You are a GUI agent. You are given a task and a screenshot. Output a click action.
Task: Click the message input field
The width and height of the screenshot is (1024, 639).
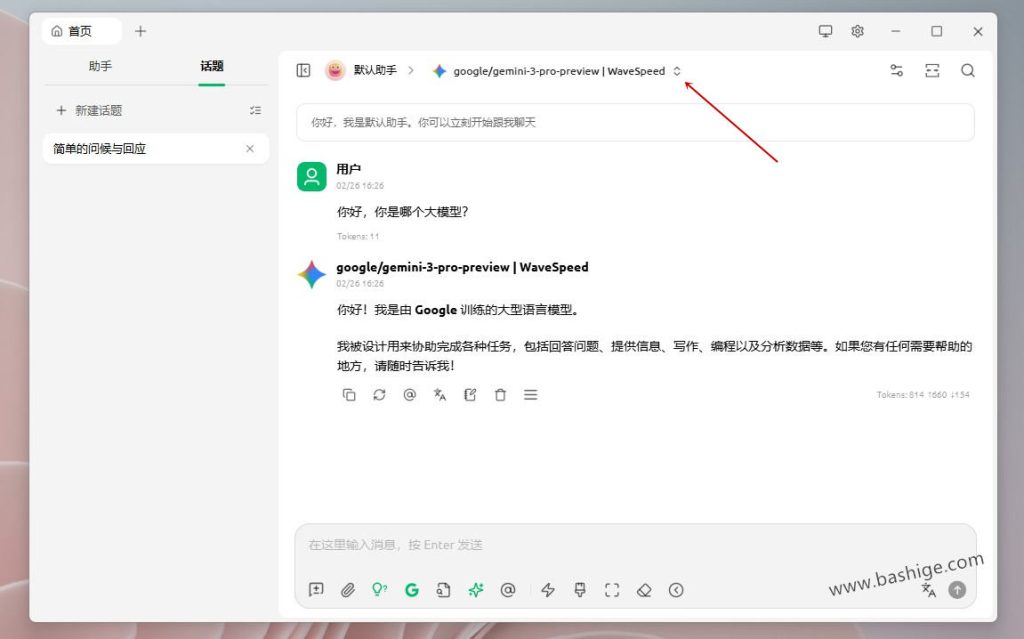[x=635, y=545]
